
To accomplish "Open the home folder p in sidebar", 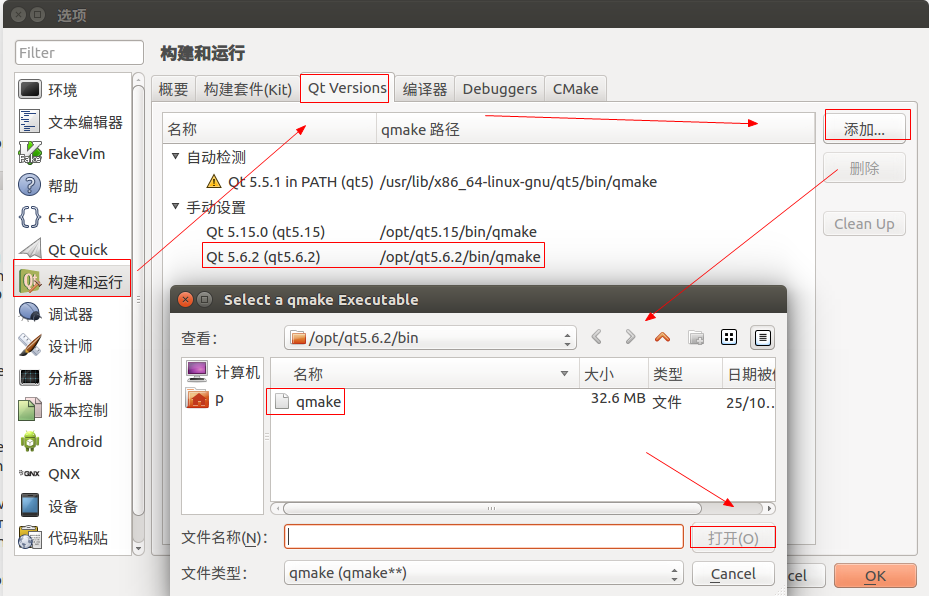I will point(205,399).
